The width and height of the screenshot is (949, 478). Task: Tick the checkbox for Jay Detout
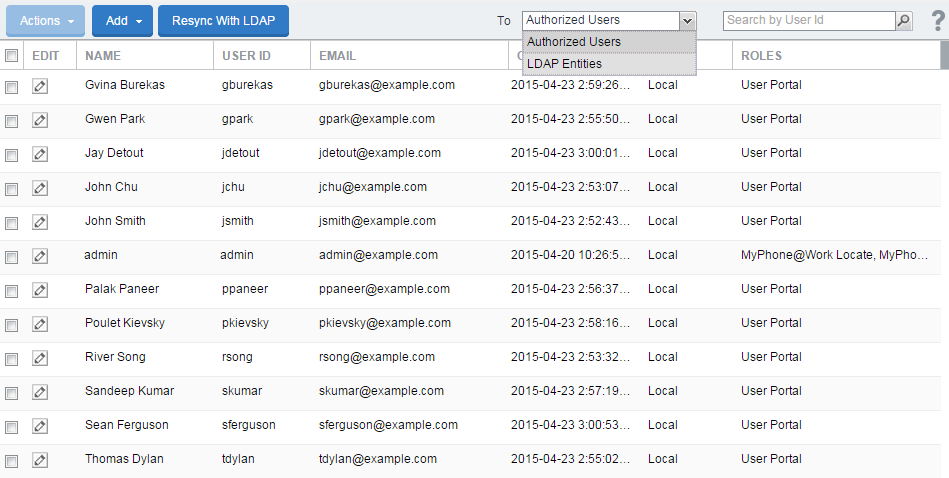[11, 155]
